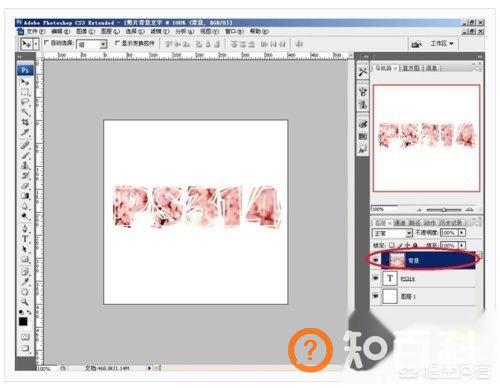Screen dimensions: 500x388
Task: Enable the auto-select checkbox in options bar
Action: (x=46, y=43)
